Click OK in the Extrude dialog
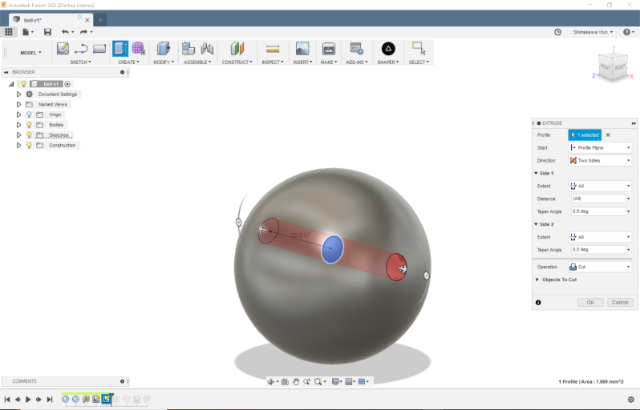Screen dimensions: 640x410 coord(590,302)
